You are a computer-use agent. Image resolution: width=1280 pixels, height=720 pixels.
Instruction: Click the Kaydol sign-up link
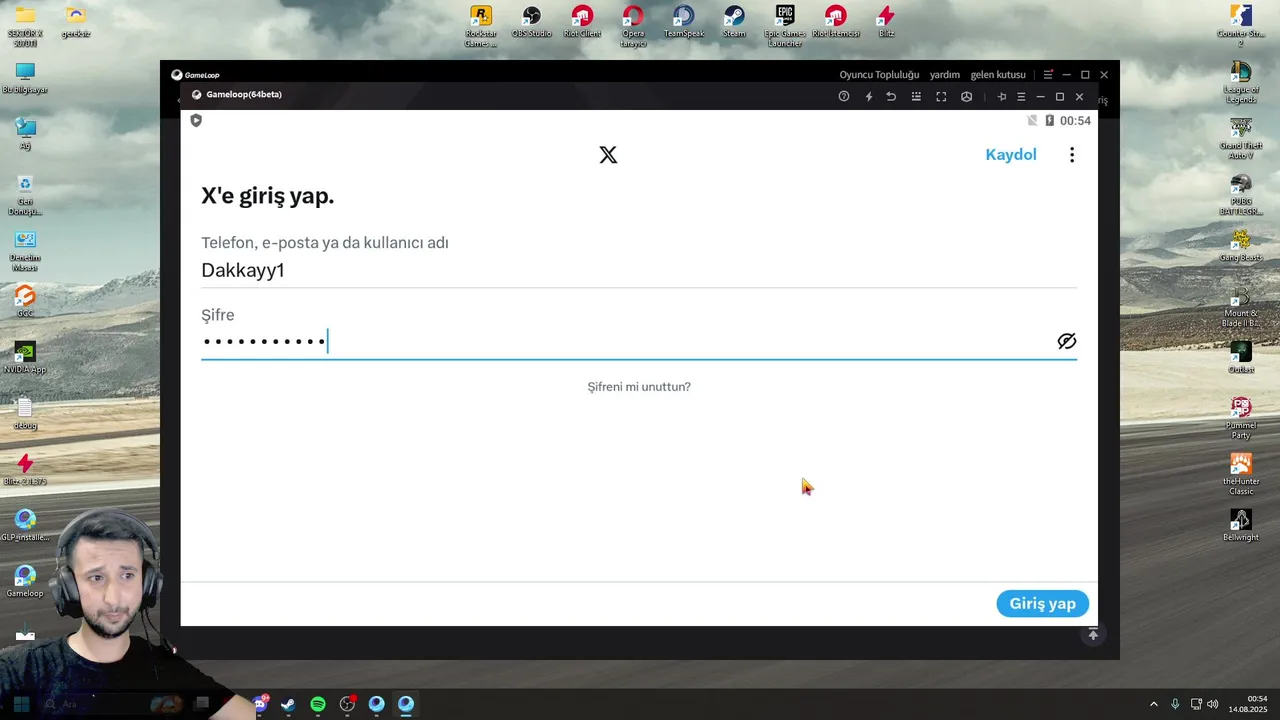pos(1011,155)
